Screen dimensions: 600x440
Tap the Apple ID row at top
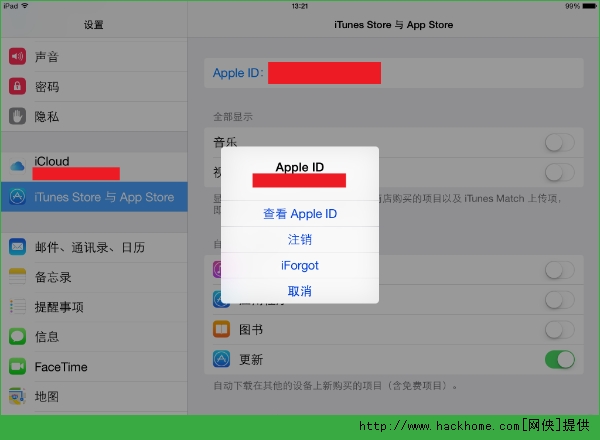coord(394,73)
